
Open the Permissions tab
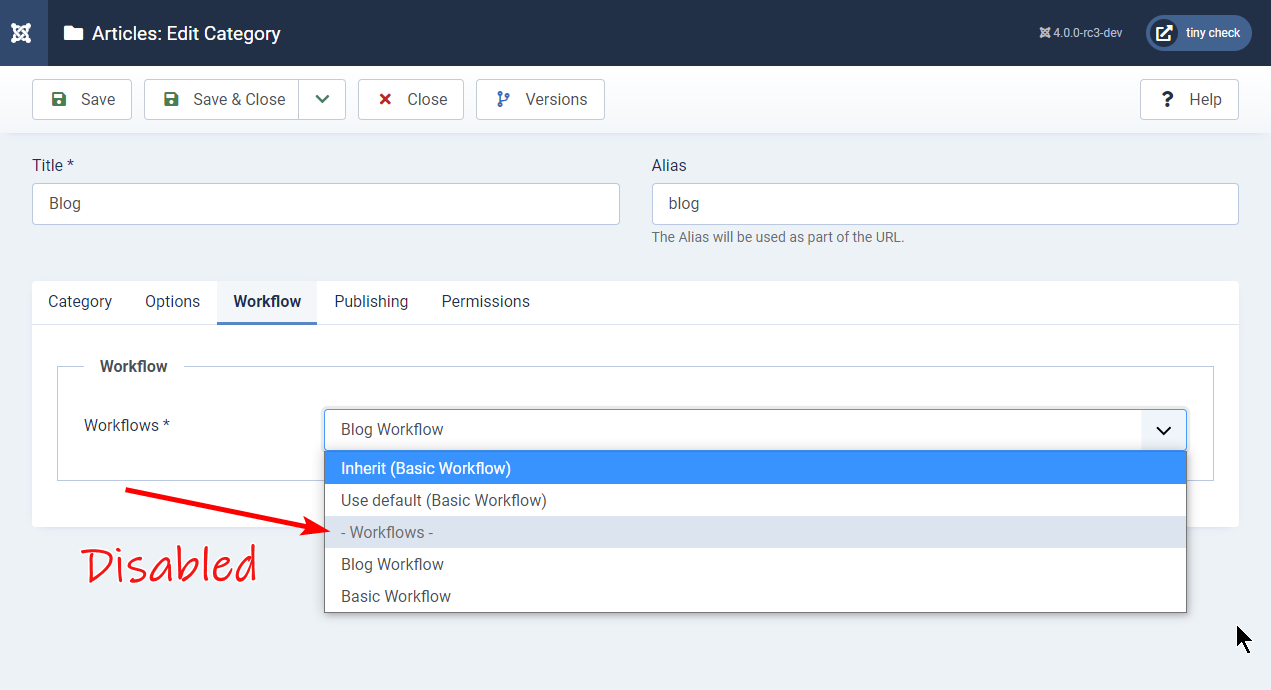(x=486, y=301)
